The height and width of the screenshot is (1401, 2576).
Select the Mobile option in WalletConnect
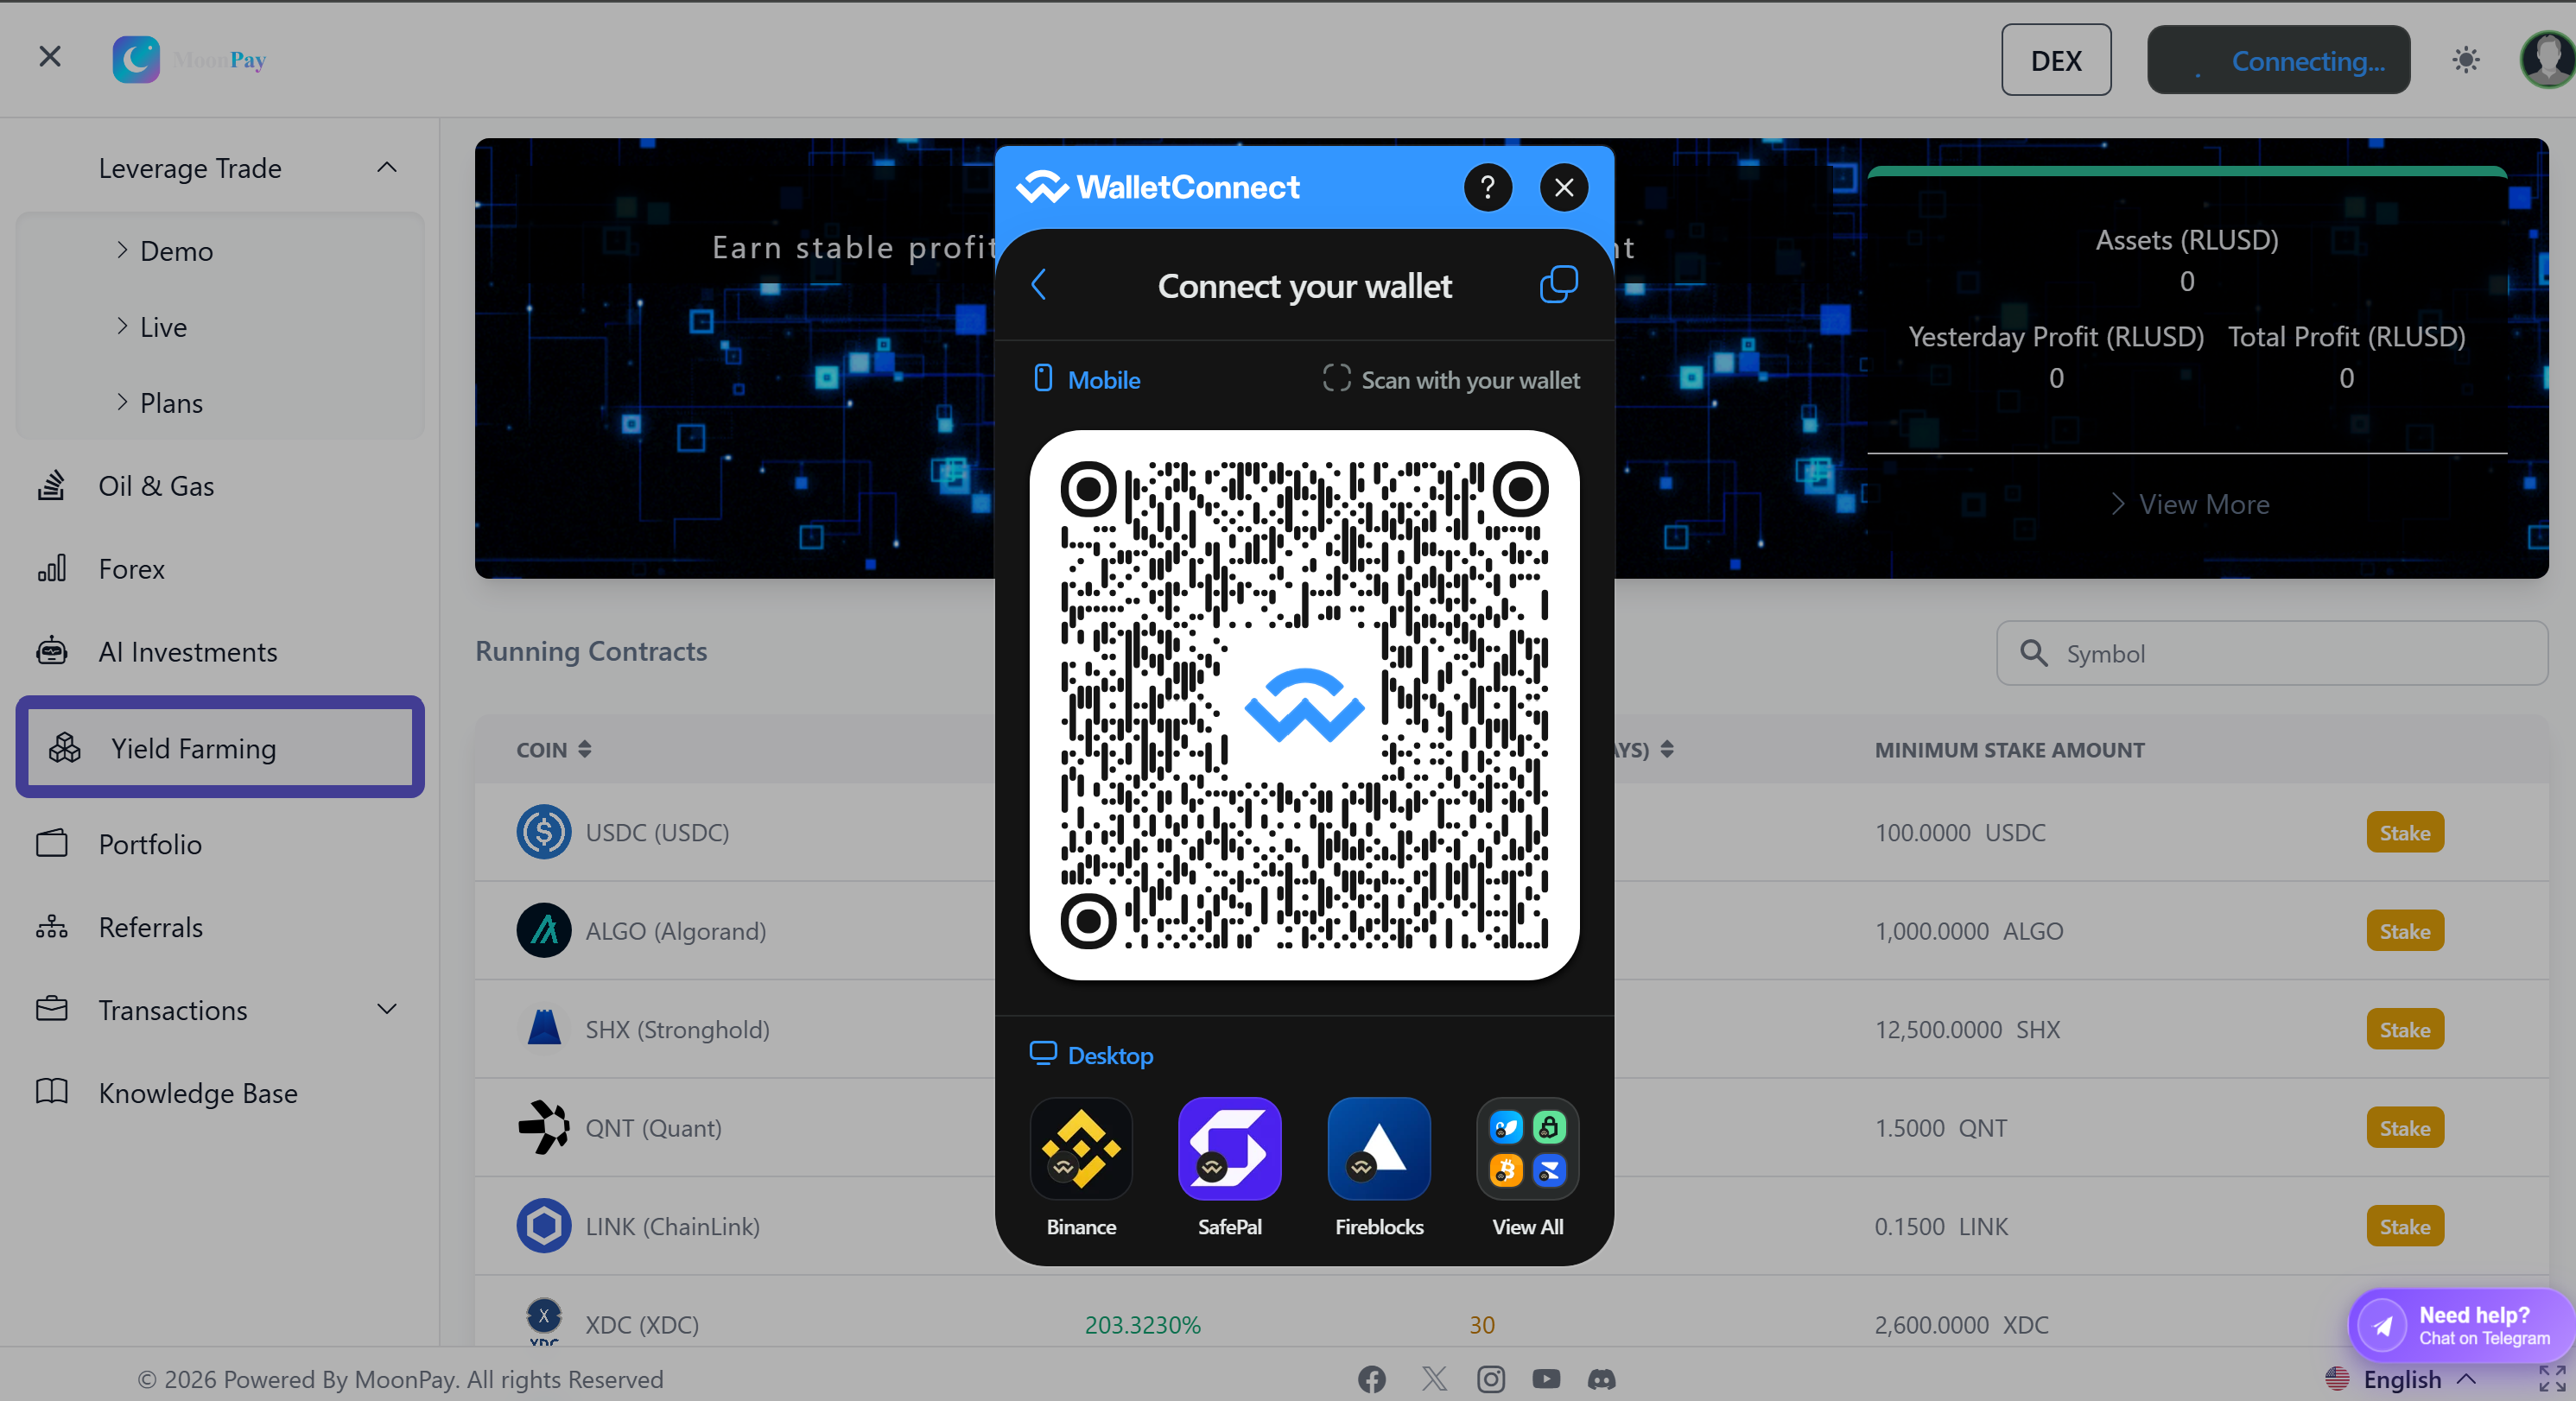point(1086,379)
